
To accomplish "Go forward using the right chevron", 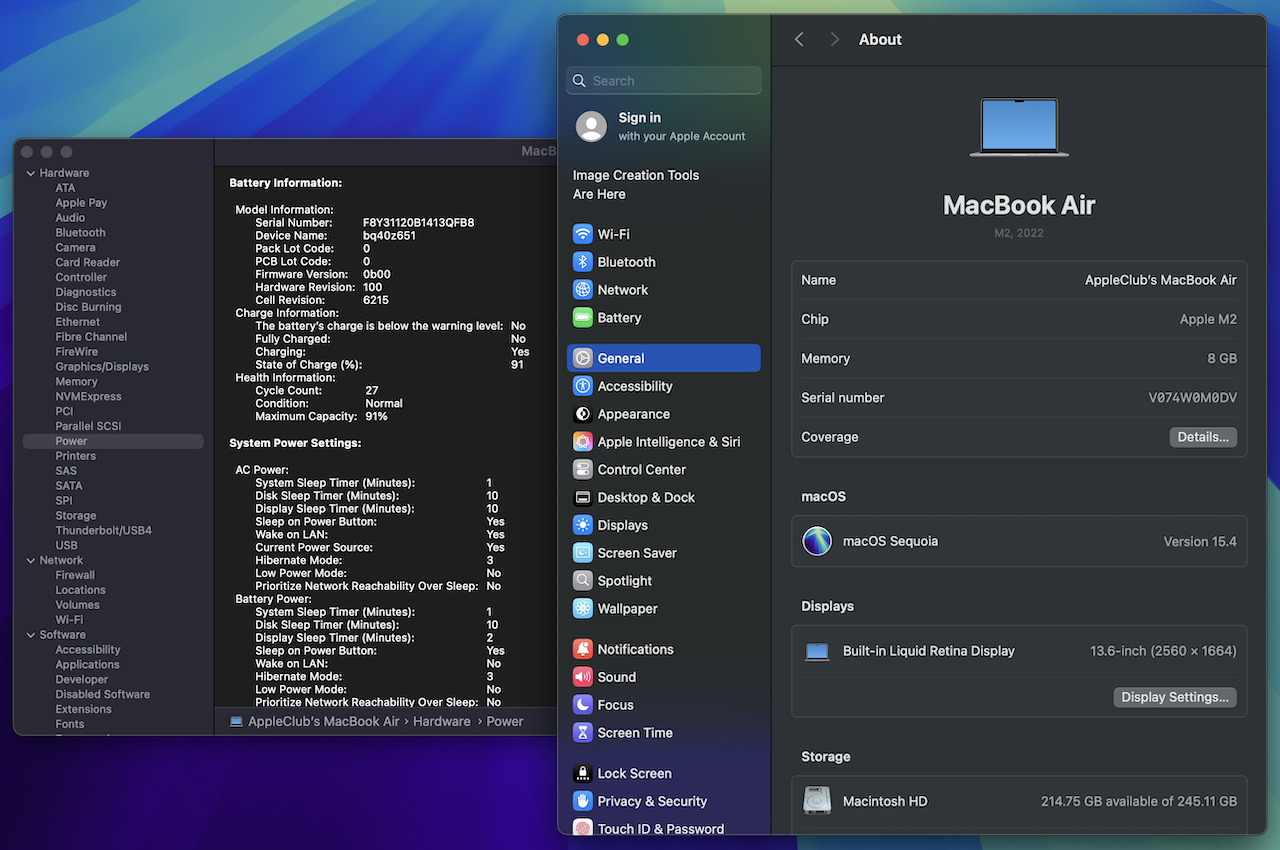I will (x=834, y=39).
